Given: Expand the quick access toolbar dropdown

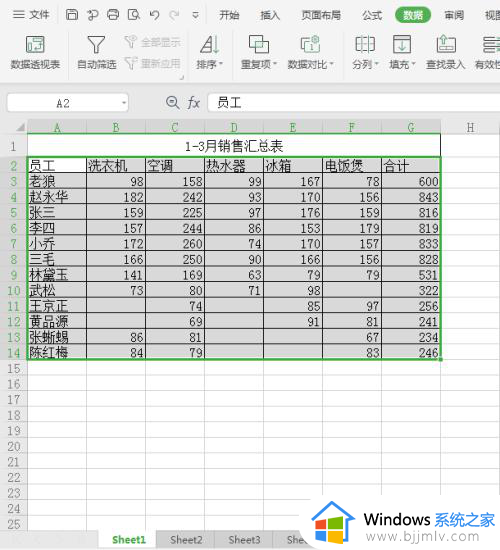Looking at the screenshot, I should (x=195, y=15).
